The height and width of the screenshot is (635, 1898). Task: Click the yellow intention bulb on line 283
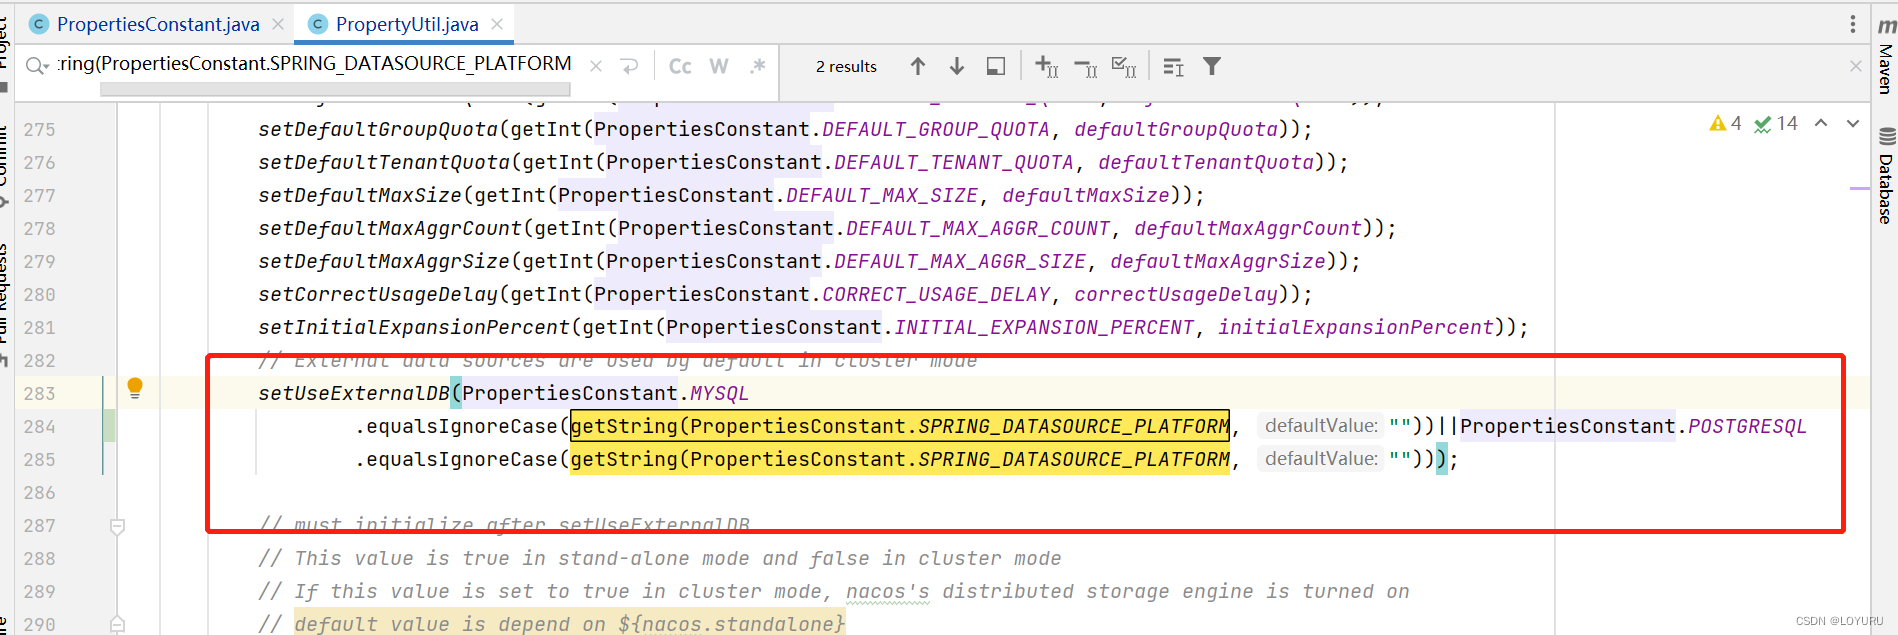(135, 388)
